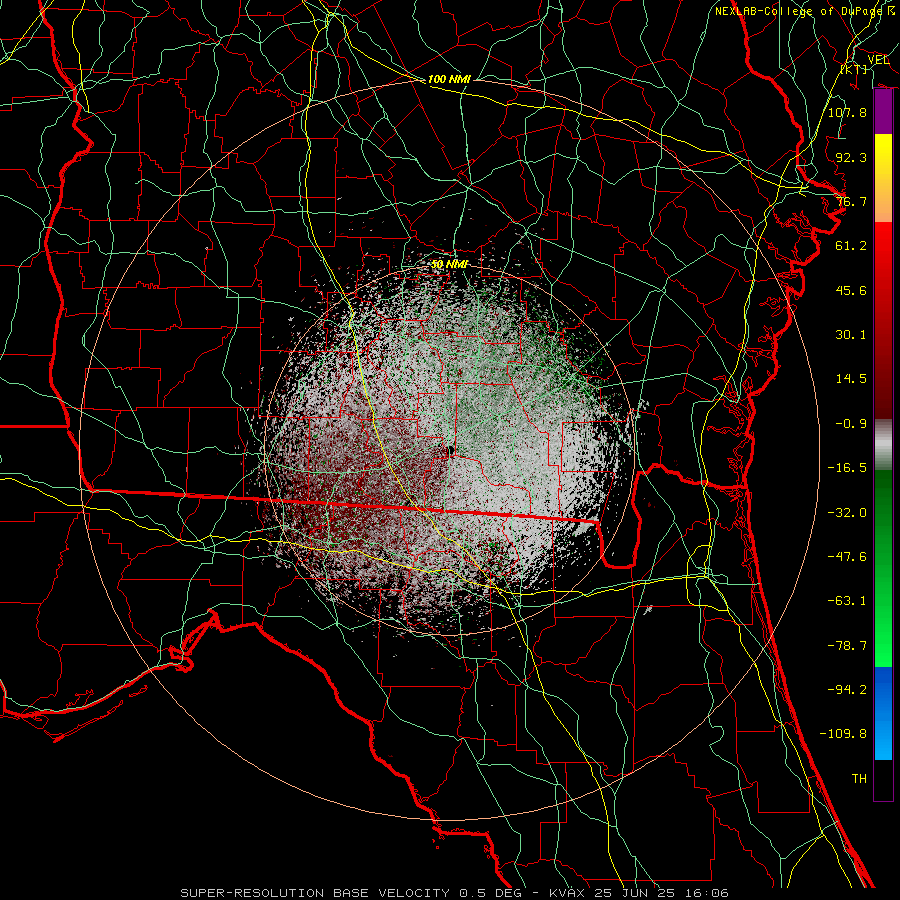This screenshot has width=900, height=900.
Task: Click the -32.0 legend value
Action: [847, 513]
